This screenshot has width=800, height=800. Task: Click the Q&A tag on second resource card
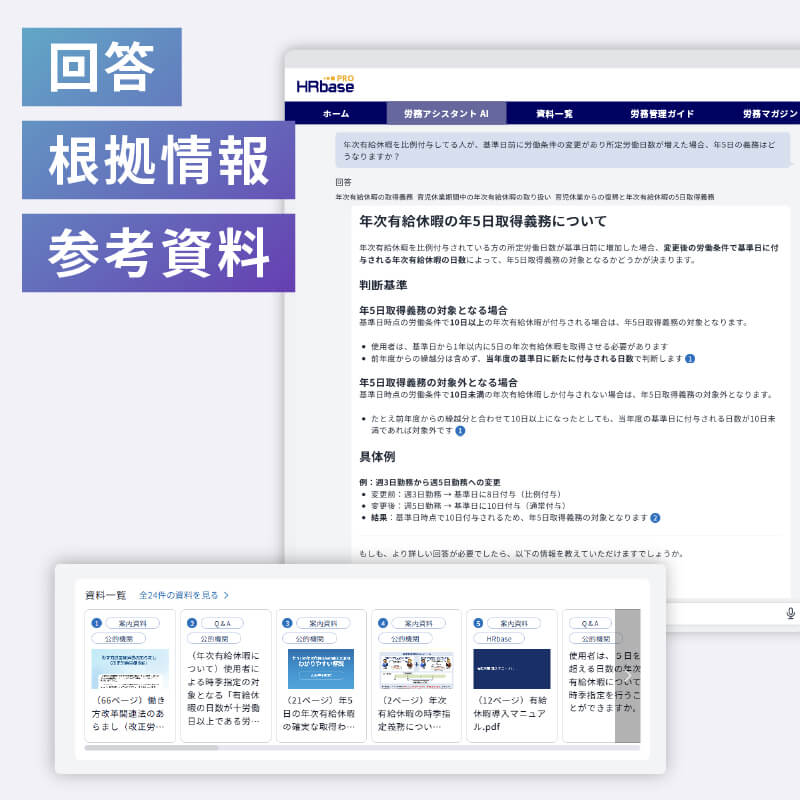222,622
